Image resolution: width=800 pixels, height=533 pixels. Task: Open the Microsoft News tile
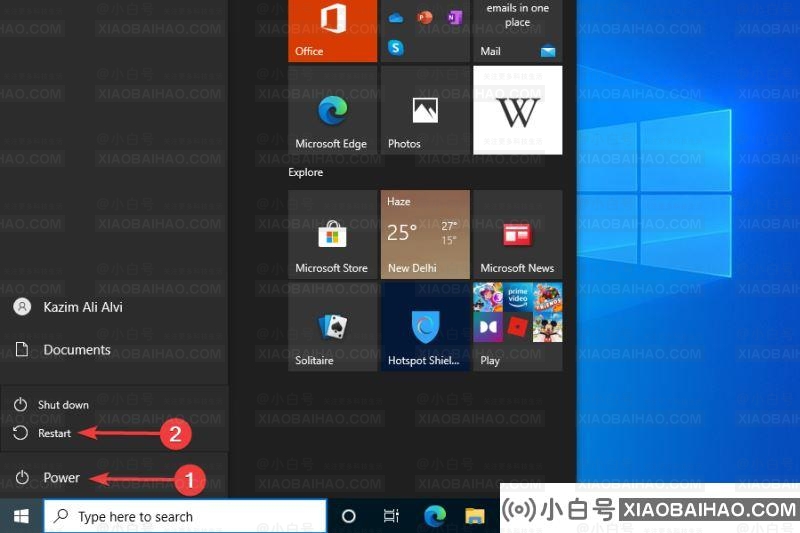[x=517, y=235]
